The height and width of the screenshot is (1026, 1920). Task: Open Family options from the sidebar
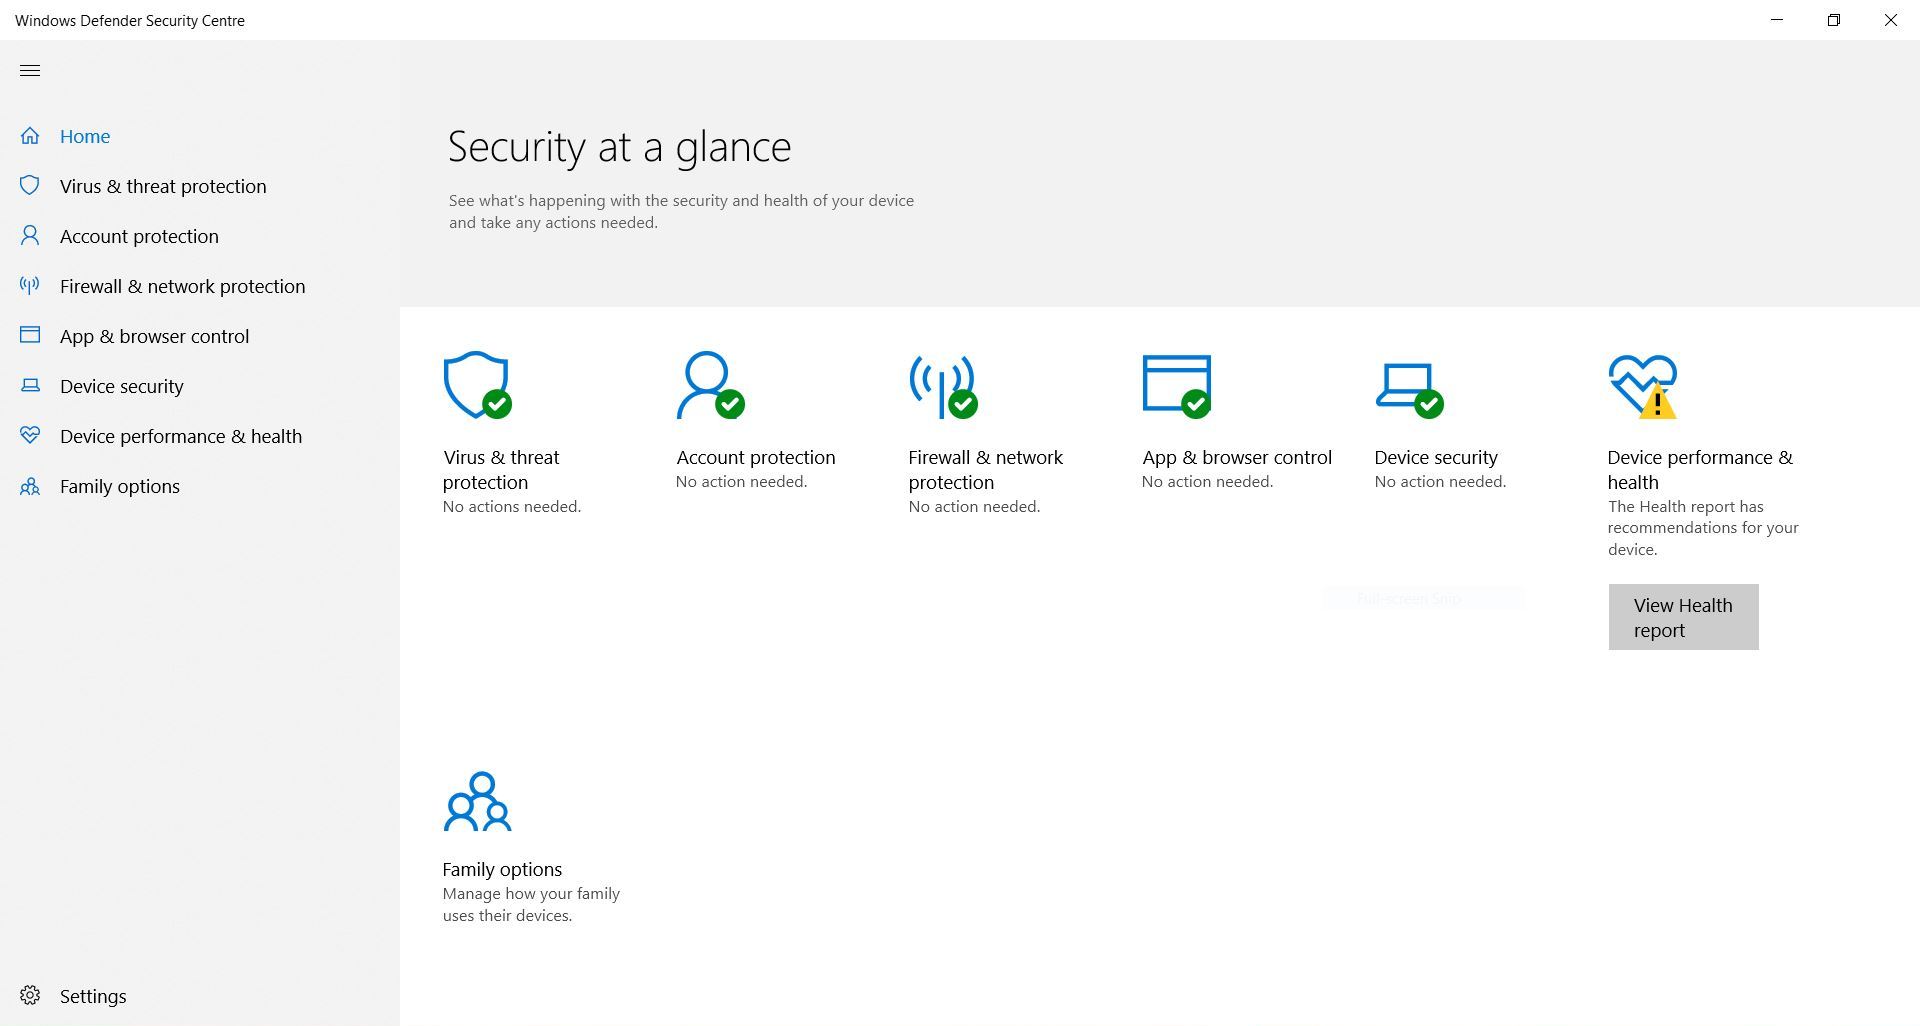coord(120,486)
